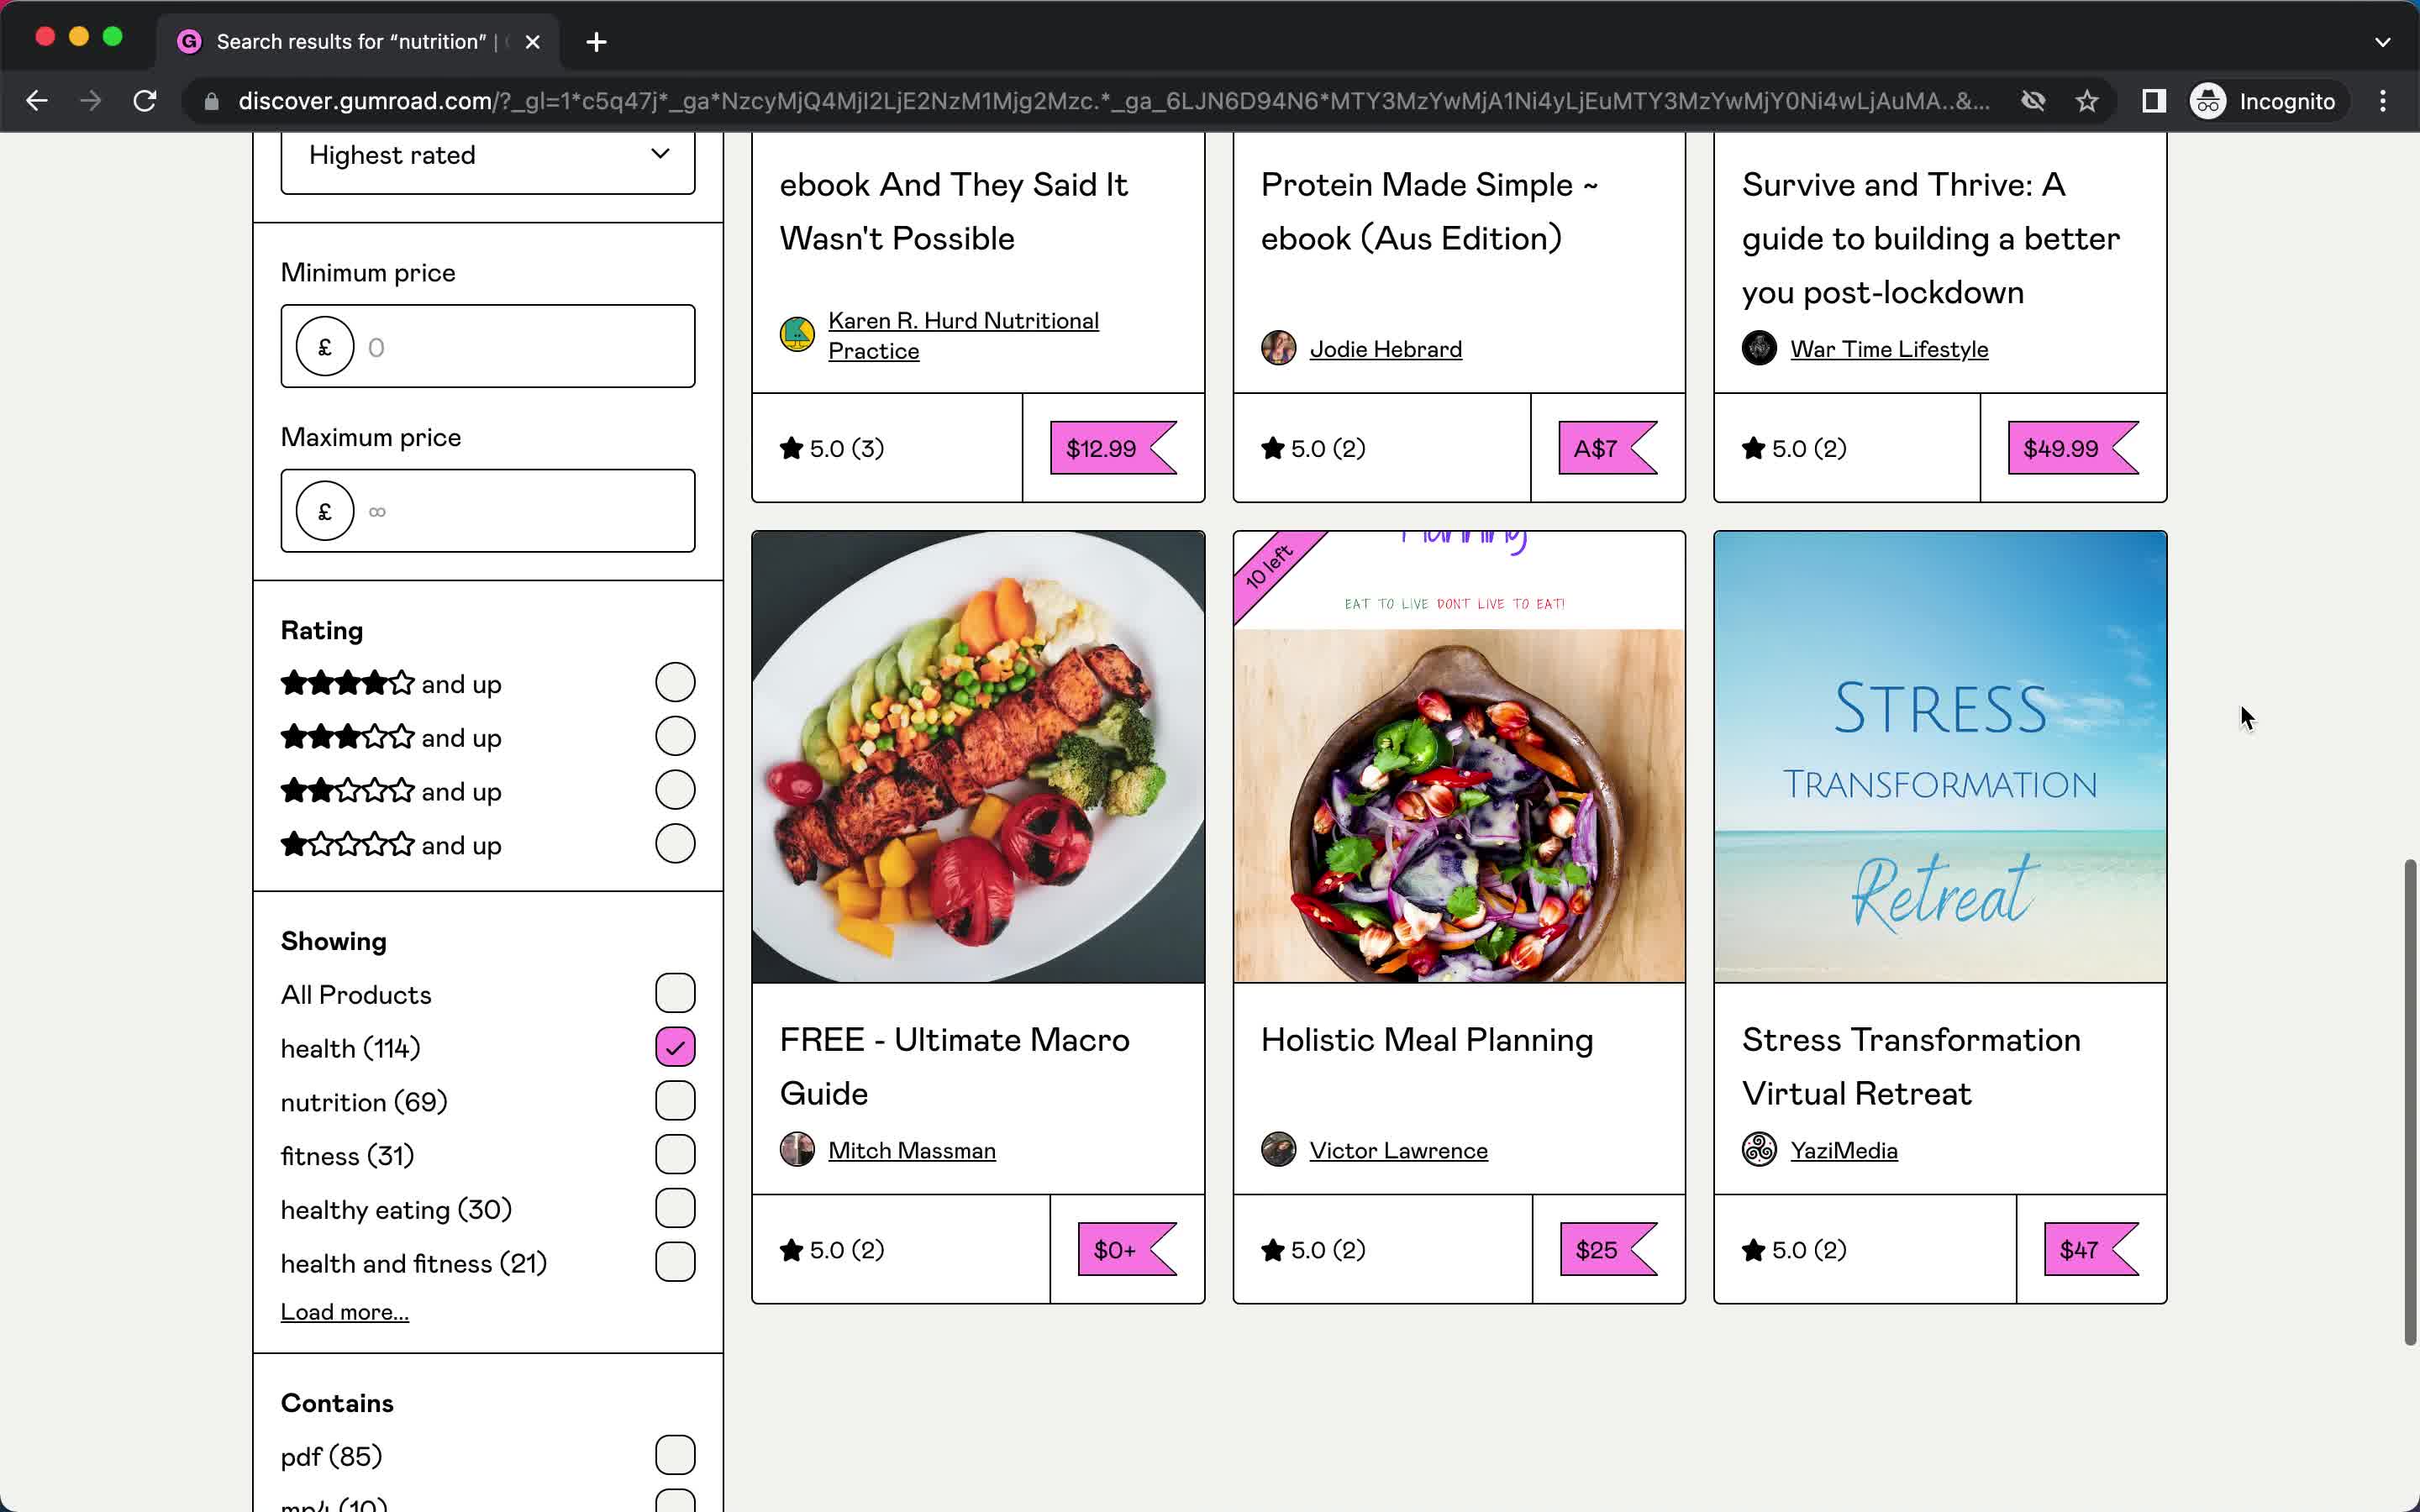This screenshot has width=2420, height=1512.
Task: Click the Karen R. Hurd Nutritional Practice link
Action: [964, 334]
